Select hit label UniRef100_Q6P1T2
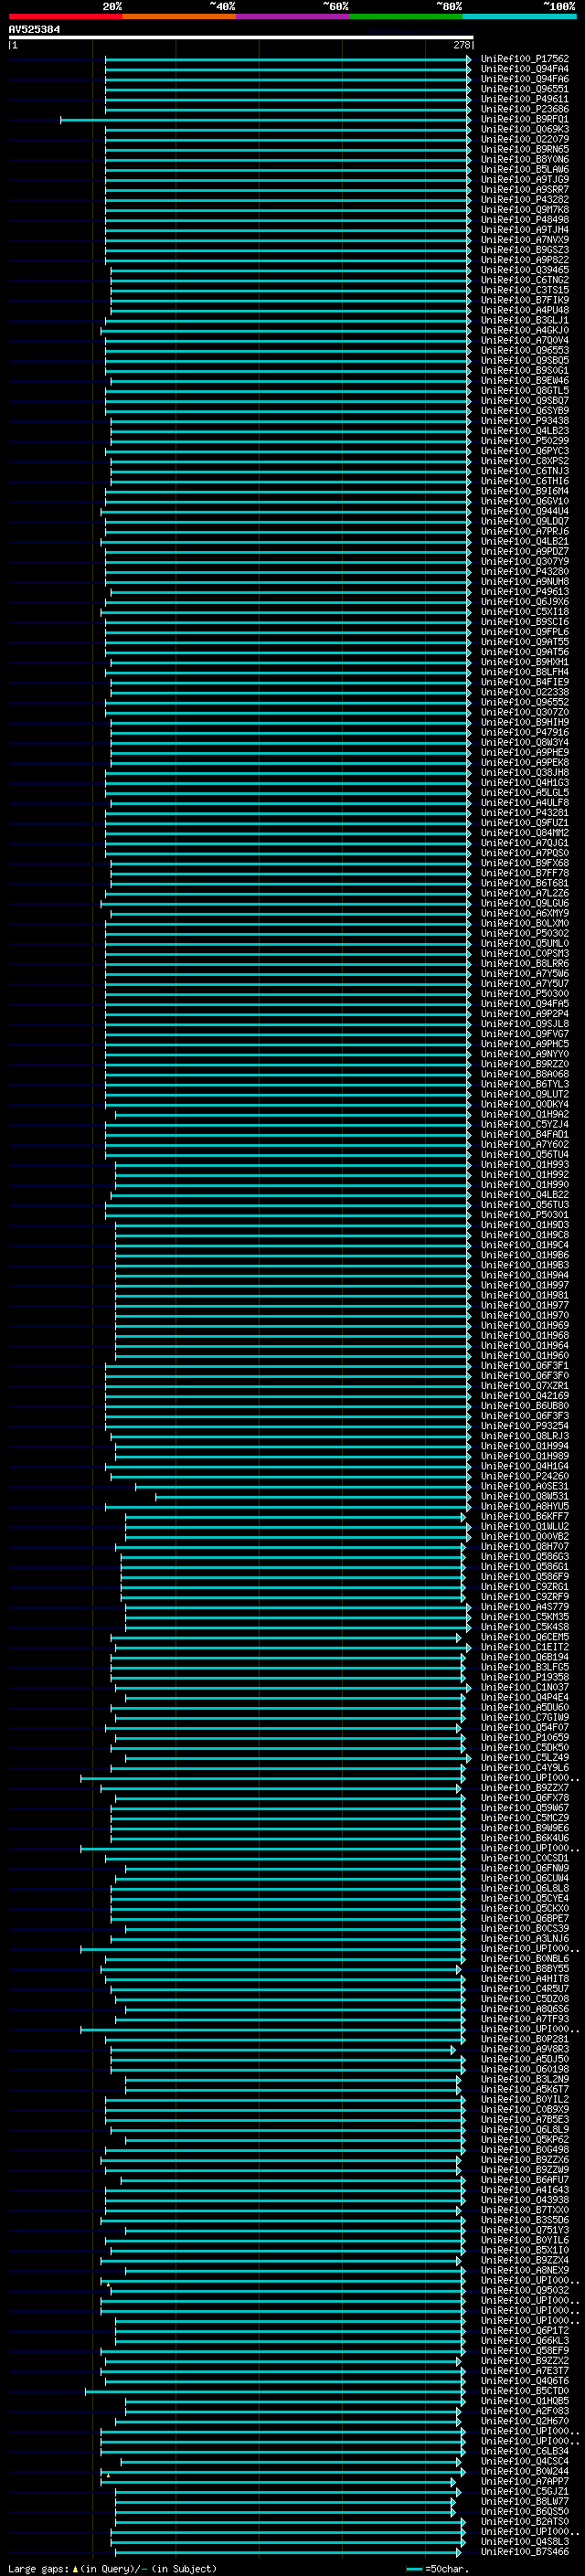 pyautogui.click(x=524, y=2330)
